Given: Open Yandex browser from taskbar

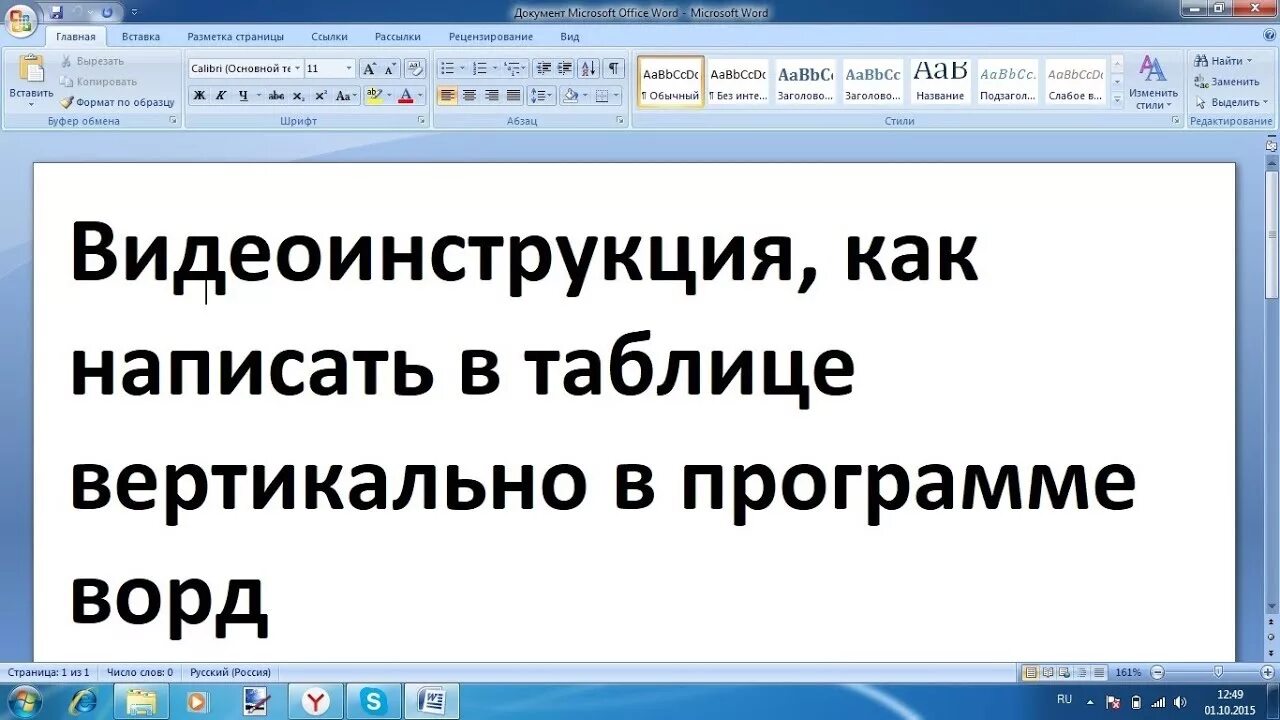Looking at the screenshot, I should coord(316,701).
